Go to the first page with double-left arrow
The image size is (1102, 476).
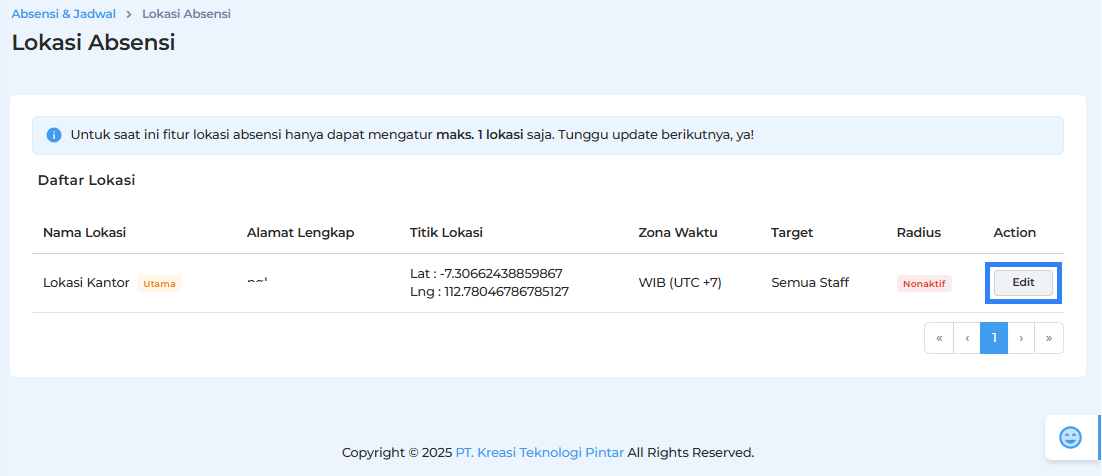coord(939,338)
